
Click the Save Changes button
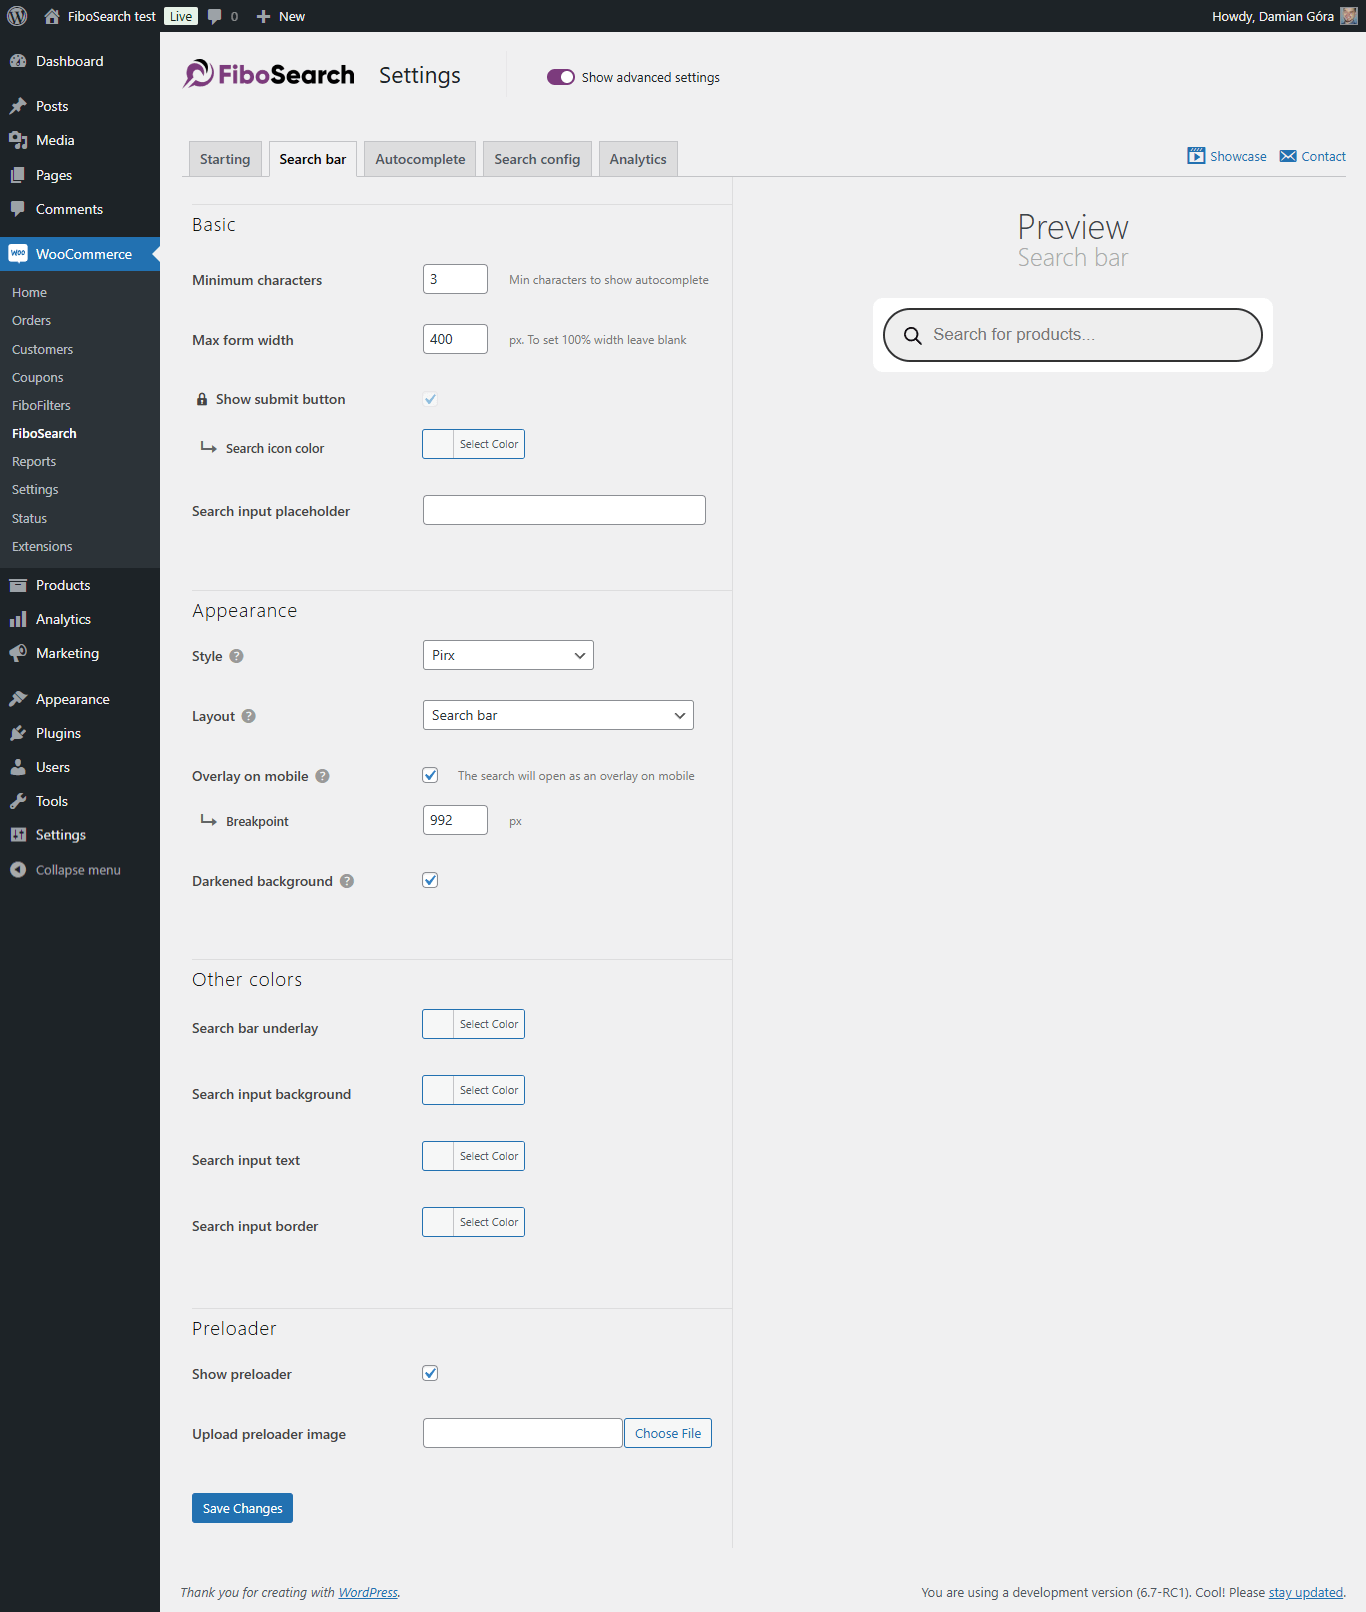242,1508
